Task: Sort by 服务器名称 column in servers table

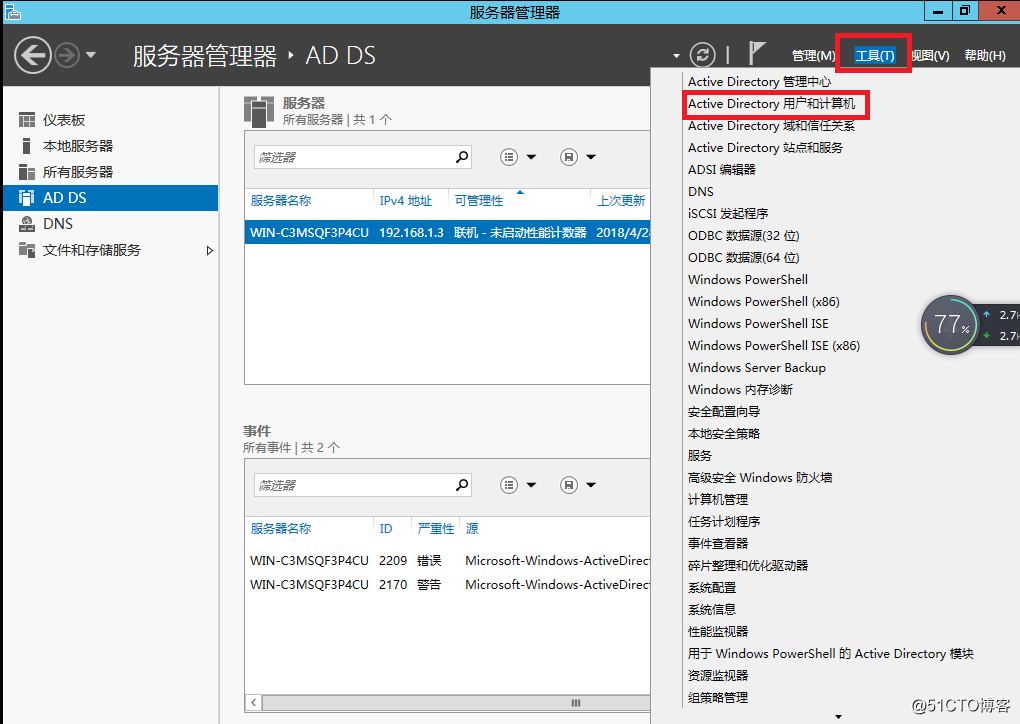Action: pos(281,200)
